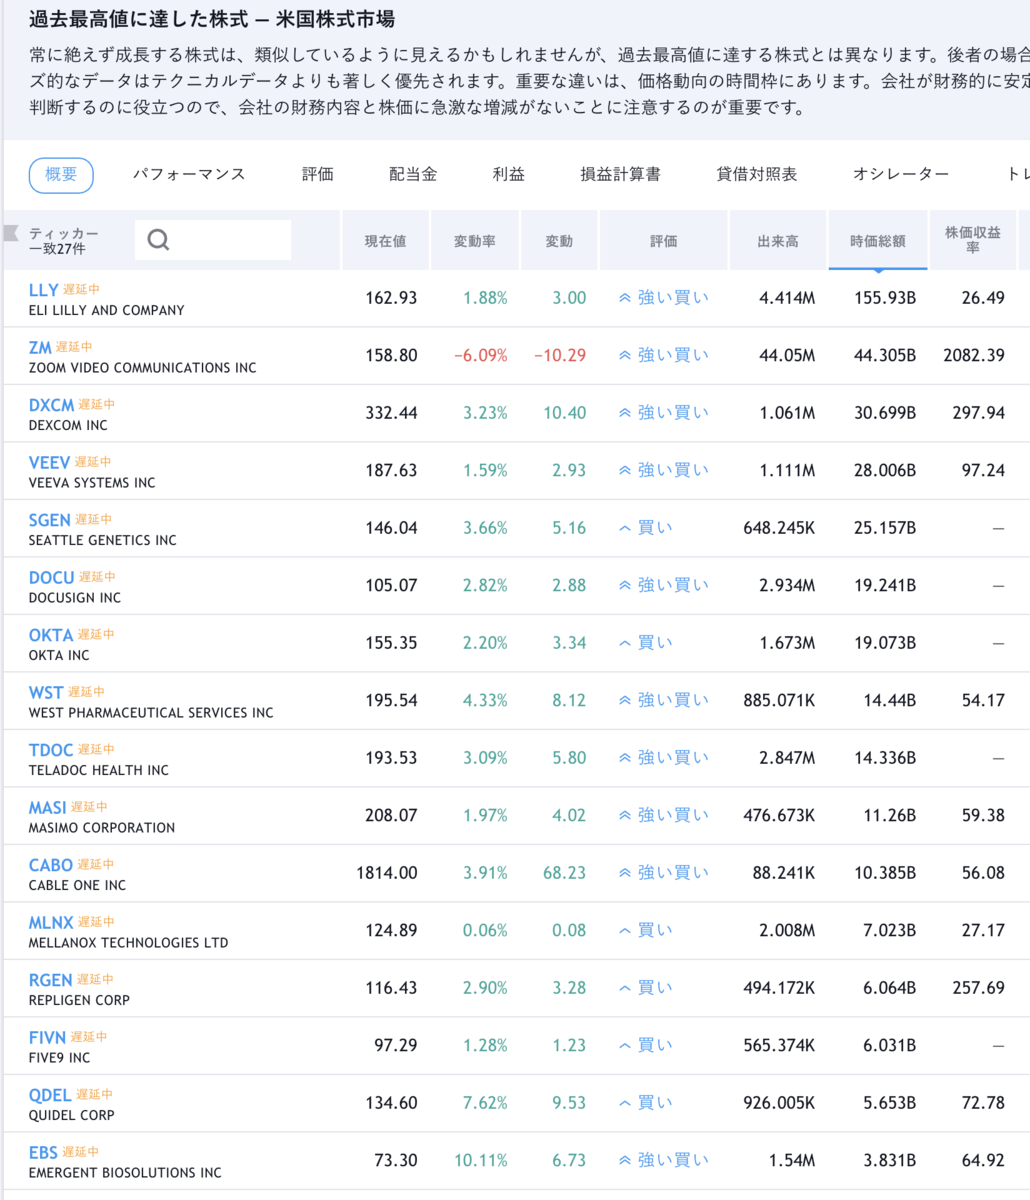This screenshot has height=1200, width=1030.
Task: Open the RGEN ticker link
Action: click(51, 980)
